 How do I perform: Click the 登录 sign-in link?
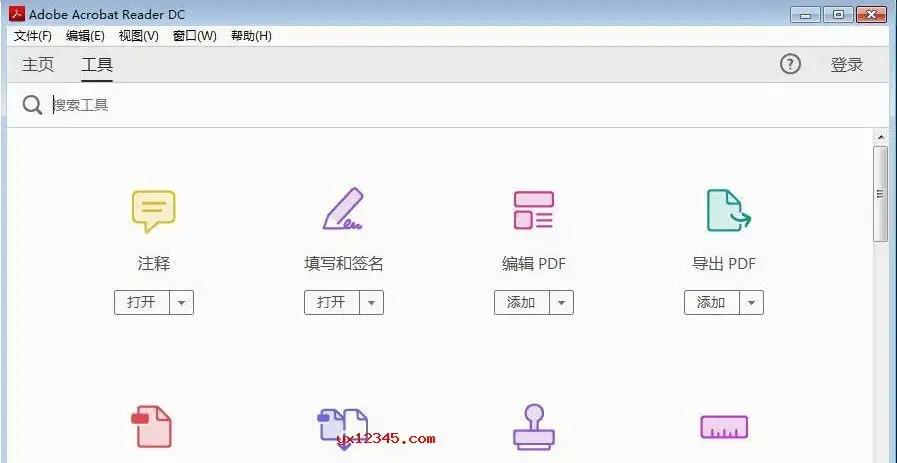point(847,65)
